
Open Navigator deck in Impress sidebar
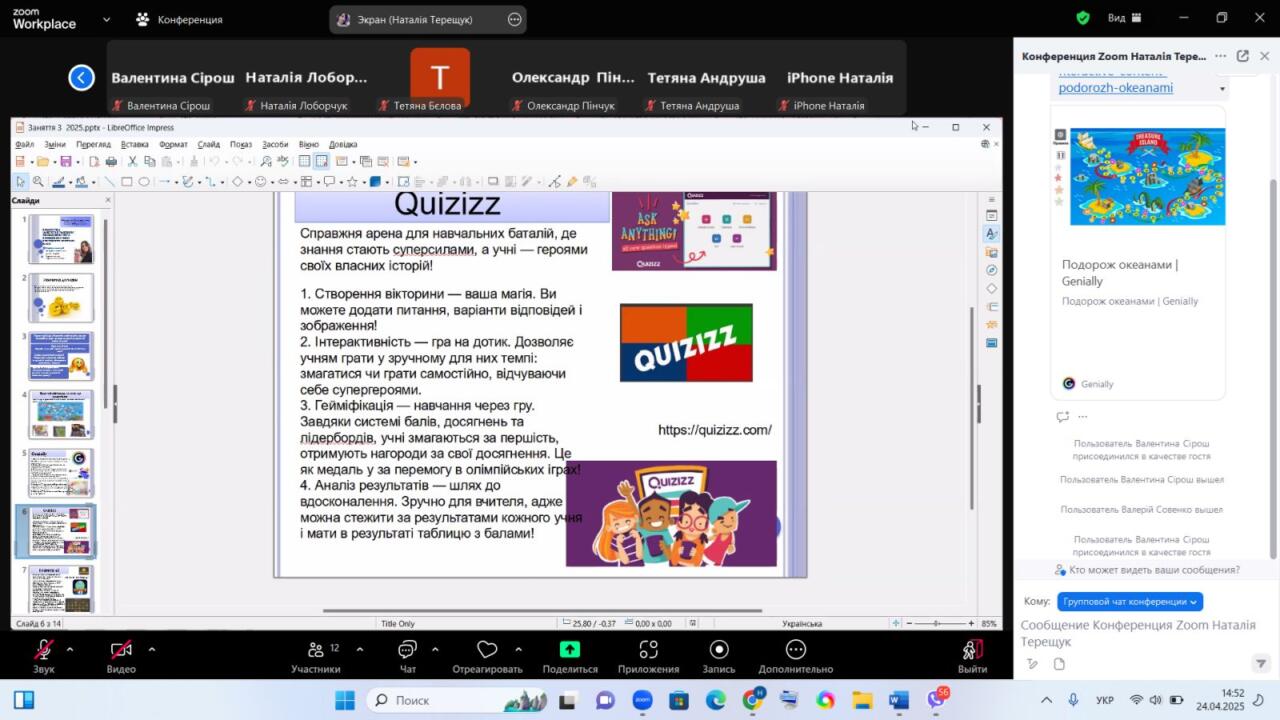click(x=992, y=270)
